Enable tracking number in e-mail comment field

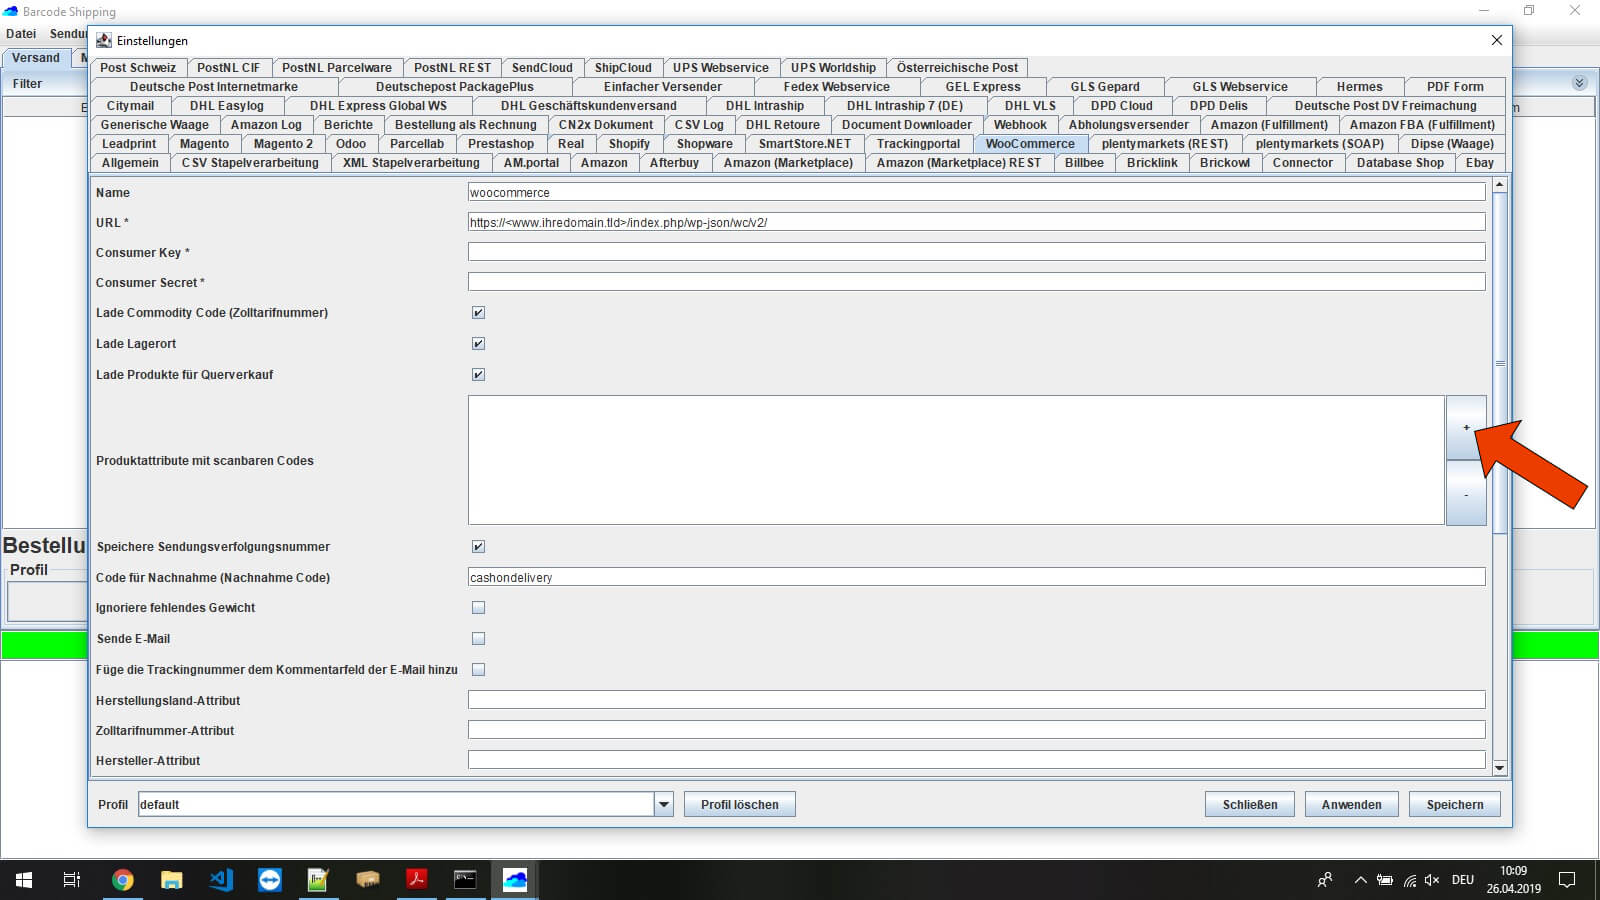478,670
